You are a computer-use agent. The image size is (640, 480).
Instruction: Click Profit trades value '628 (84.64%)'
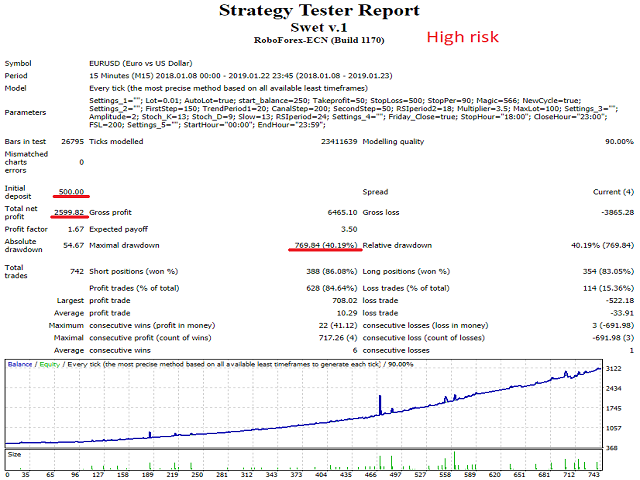coord(331,289)
